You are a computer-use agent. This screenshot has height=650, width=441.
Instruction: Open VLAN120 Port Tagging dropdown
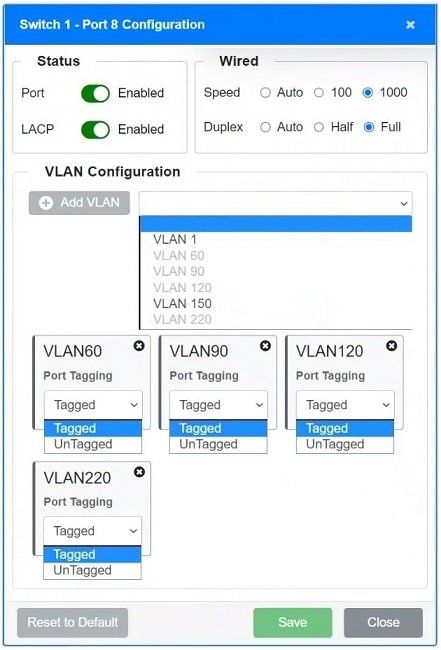(x=345, y=405)
